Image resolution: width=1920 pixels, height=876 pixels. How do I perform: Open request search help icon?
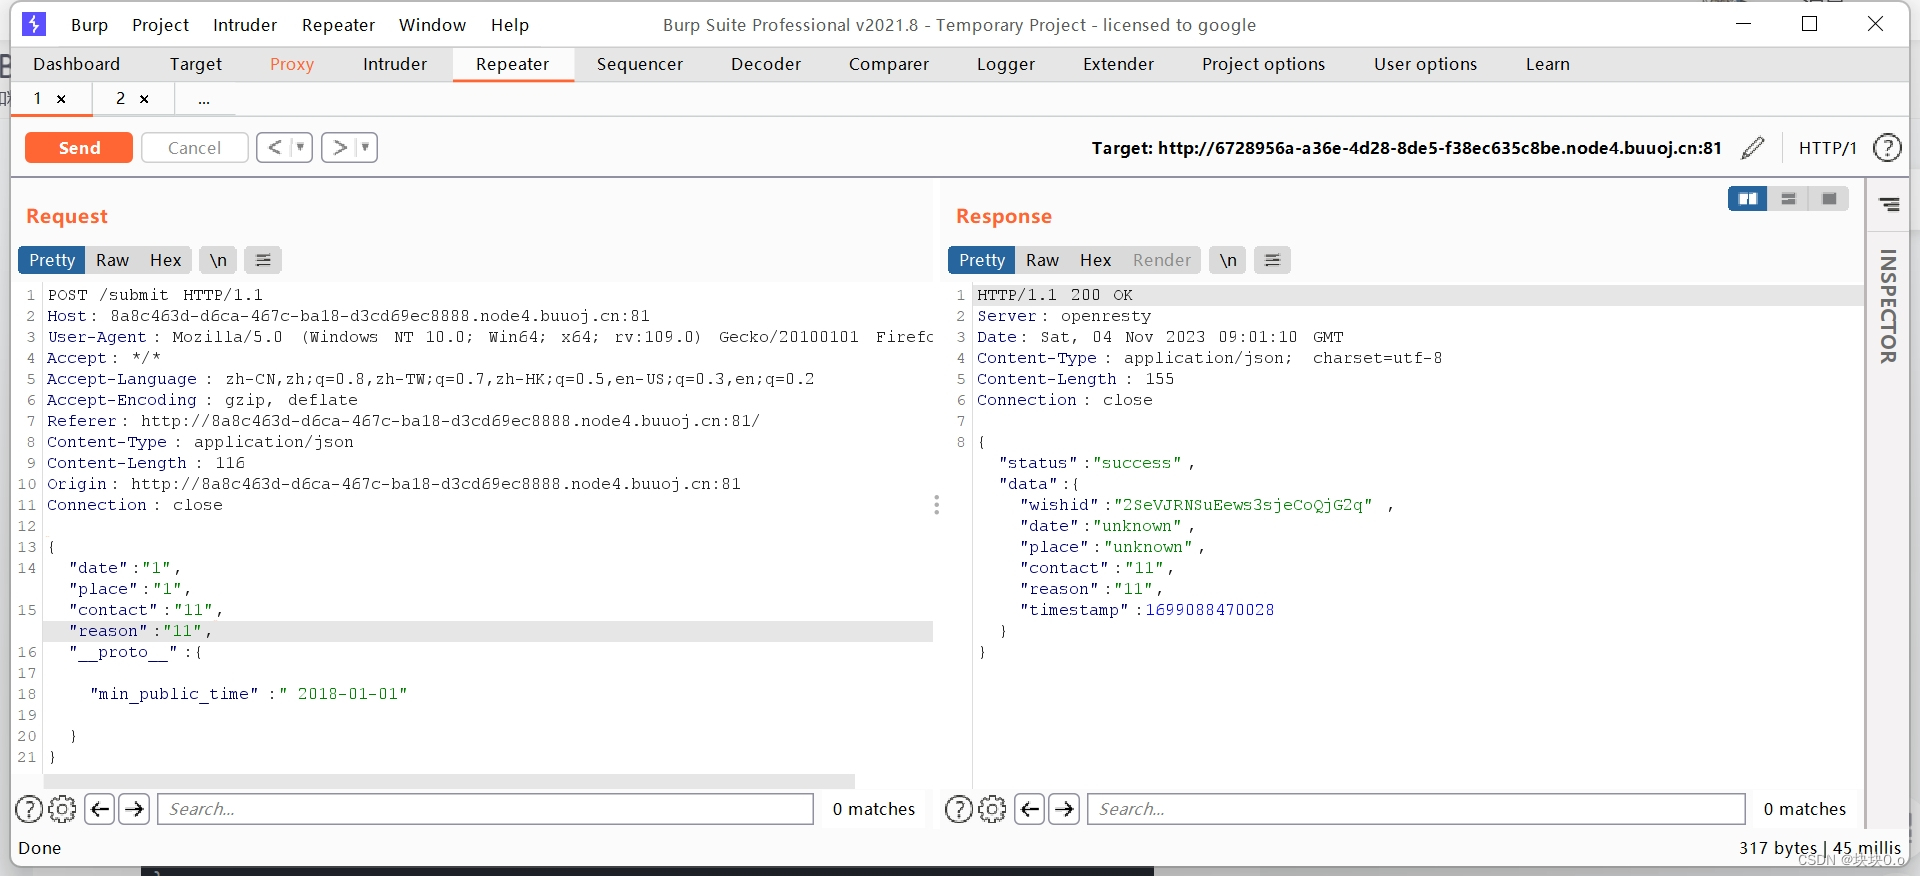tap(29, 809)
